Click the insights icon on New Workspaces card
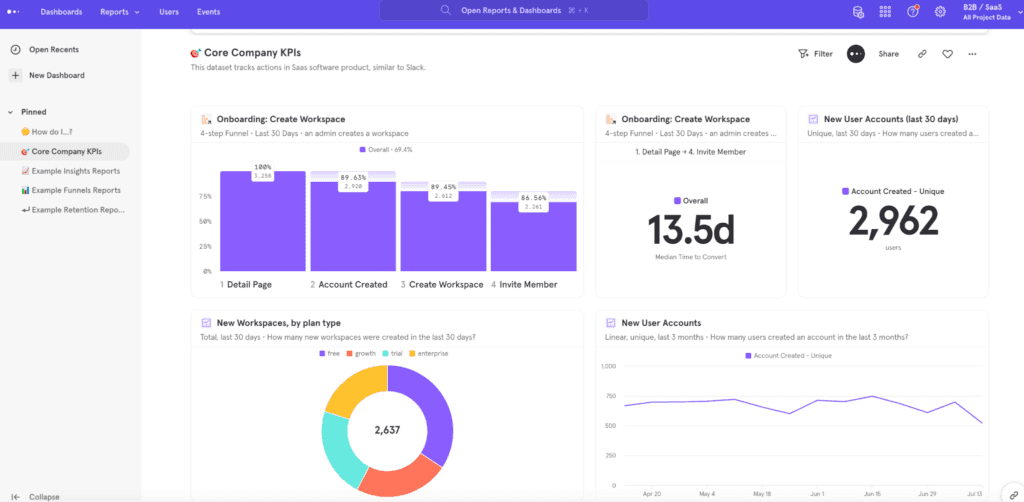 pos(206,322)
